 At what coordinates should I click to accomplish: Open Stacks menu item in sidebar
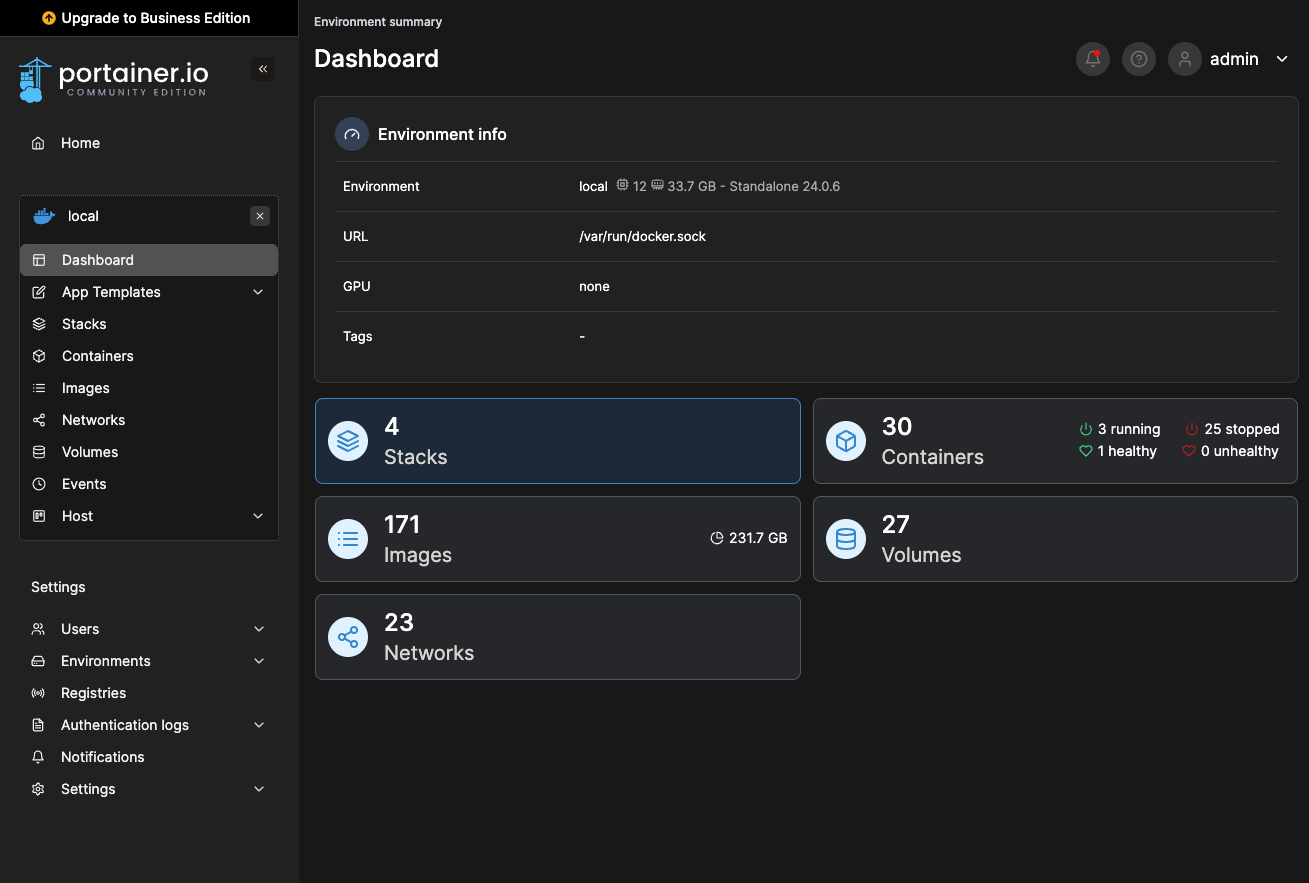click(x=149, y=324)
